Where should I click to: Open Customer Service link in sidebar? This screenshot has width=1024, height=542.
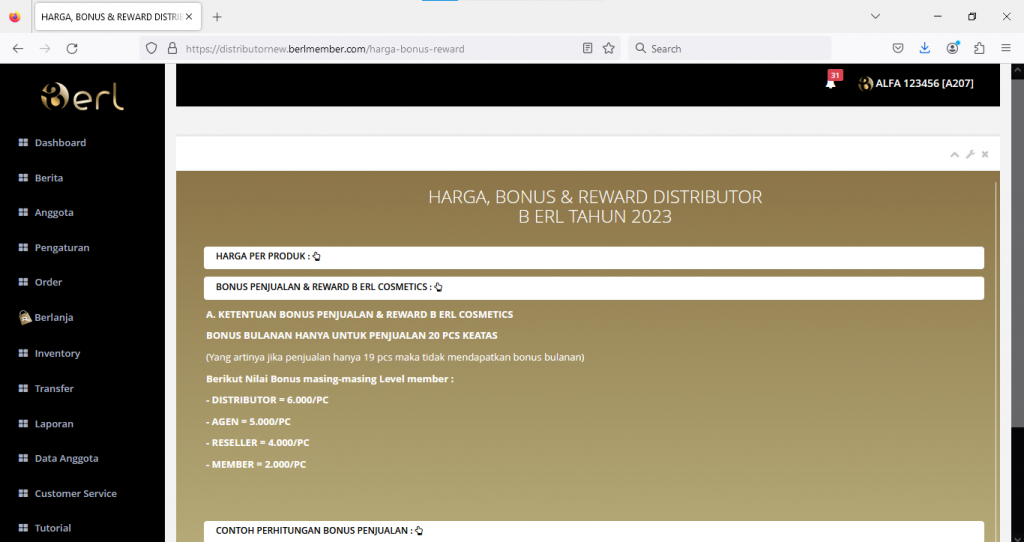[75, 494]
